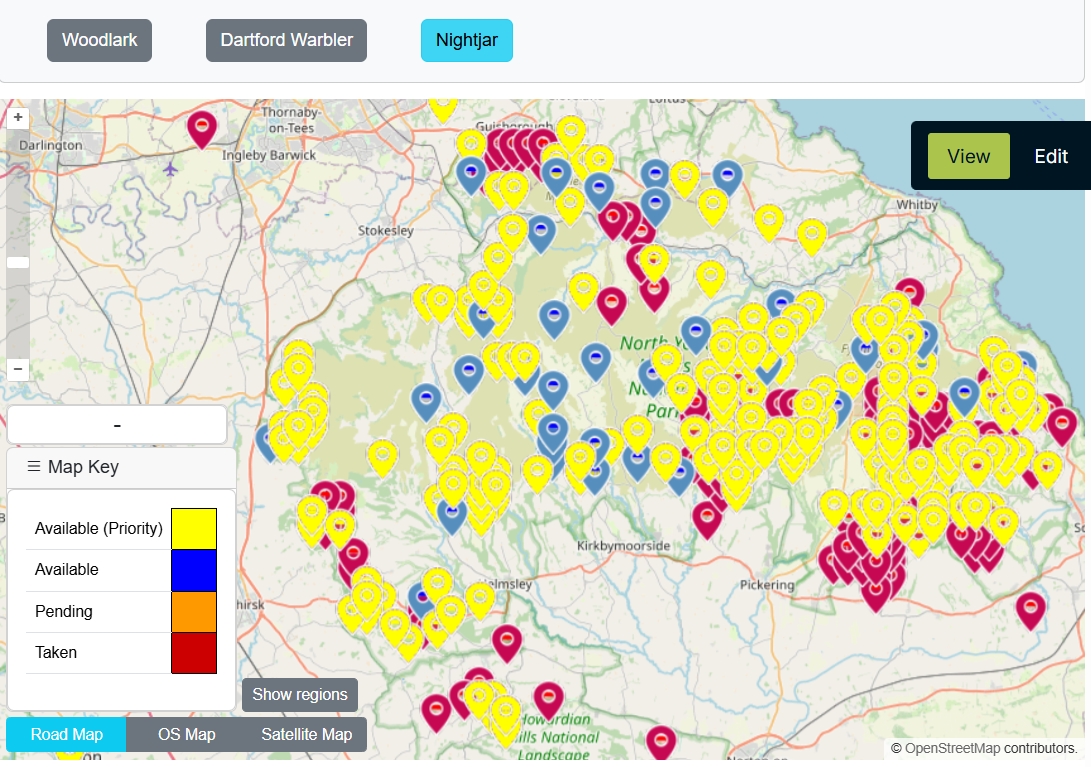Screen dimensions: 1091x767
Task: Open the dash selection box above Map Key
Action: pyautogui.click(x=117, y=425)
